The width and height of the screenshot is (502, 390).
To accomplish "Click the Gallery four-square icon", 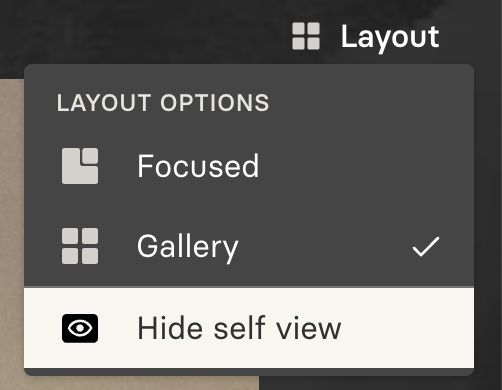I will 80,246.
